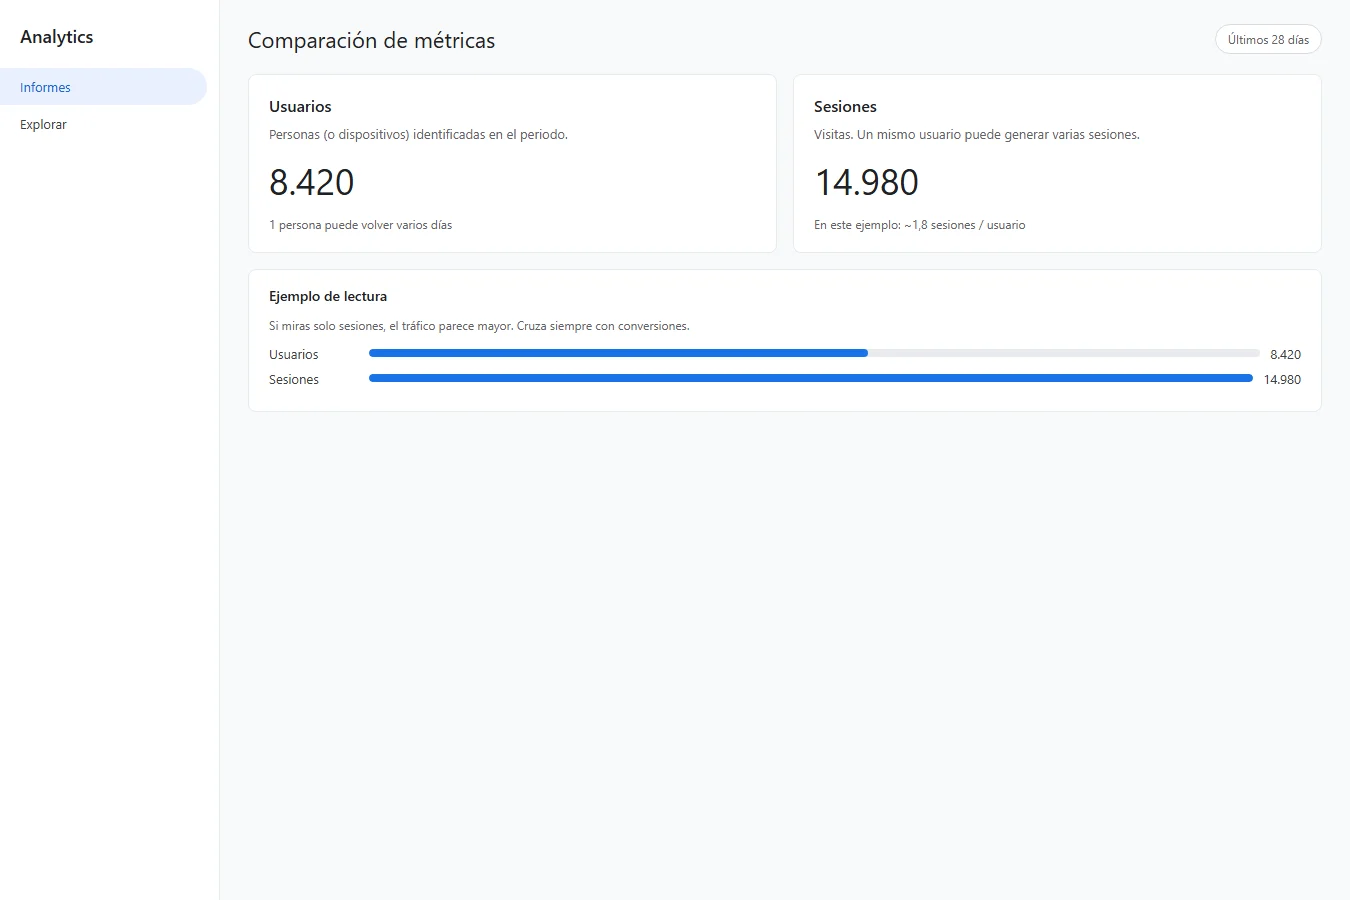Viewport: 1350px width, 900px height.
Task: Click the Sesiones label beside the bar
Action: [294, 380]
